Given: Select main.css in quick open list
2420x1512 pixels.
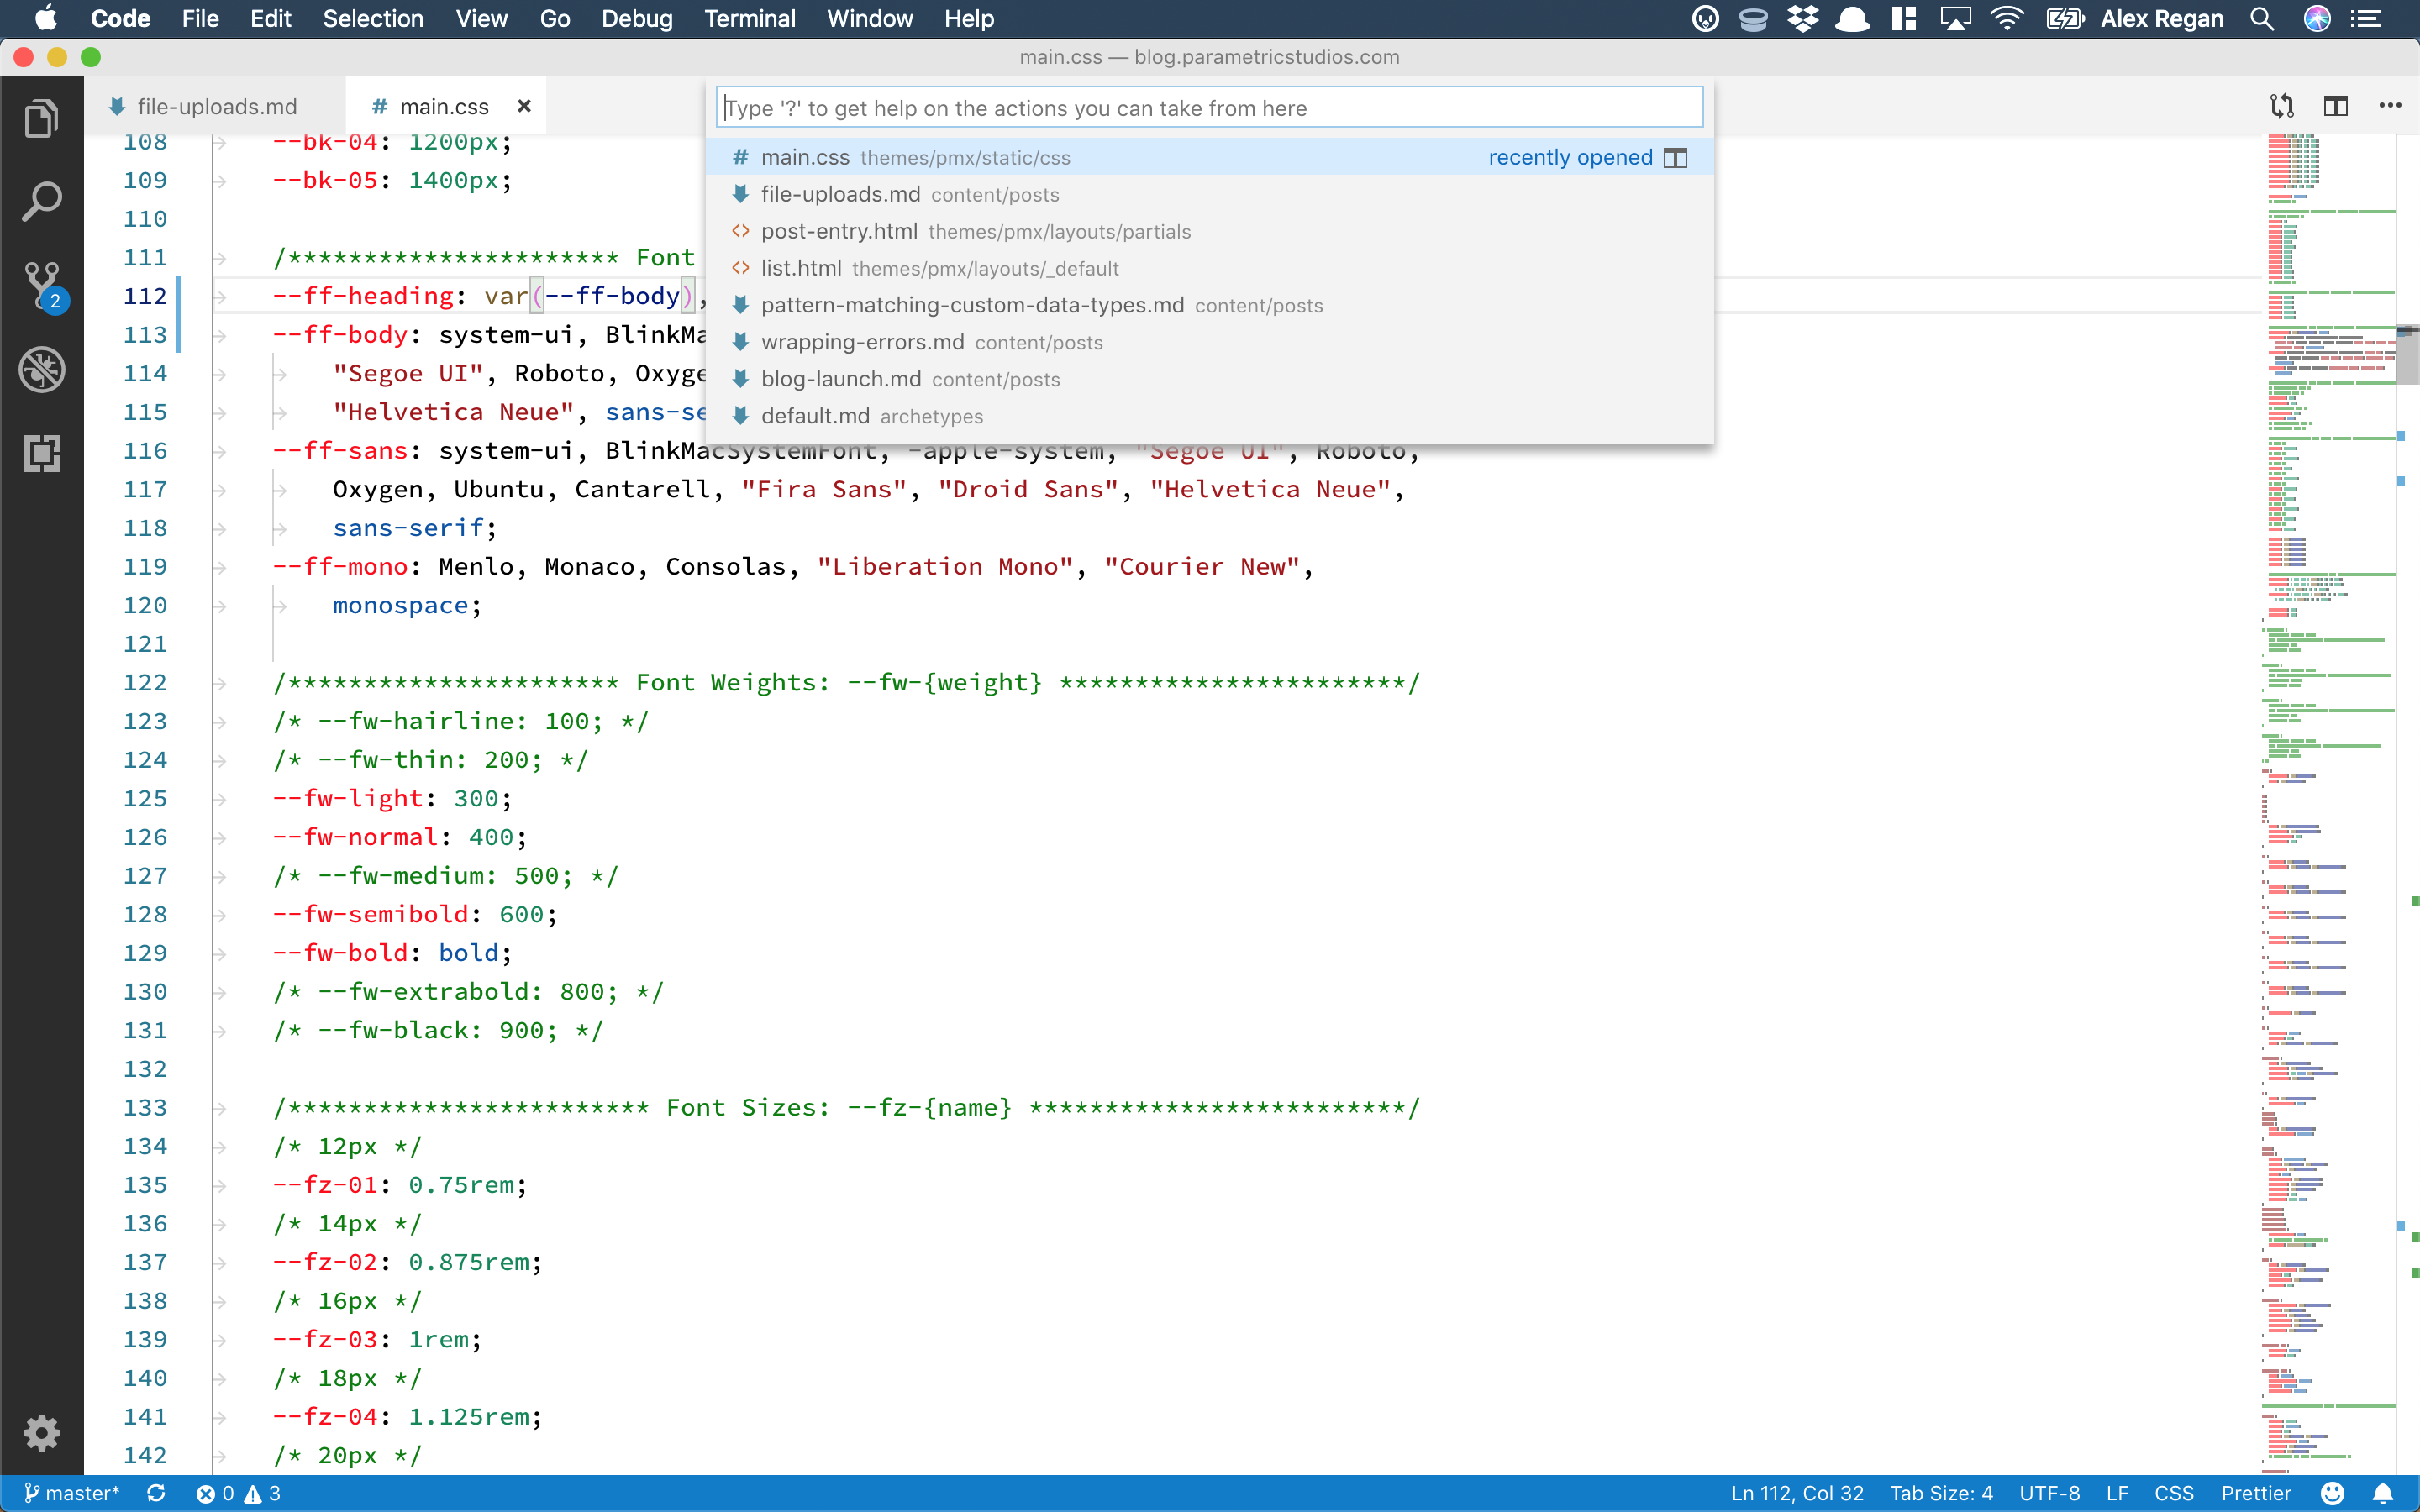Looking at the screenshot, I should [1209, 157].
